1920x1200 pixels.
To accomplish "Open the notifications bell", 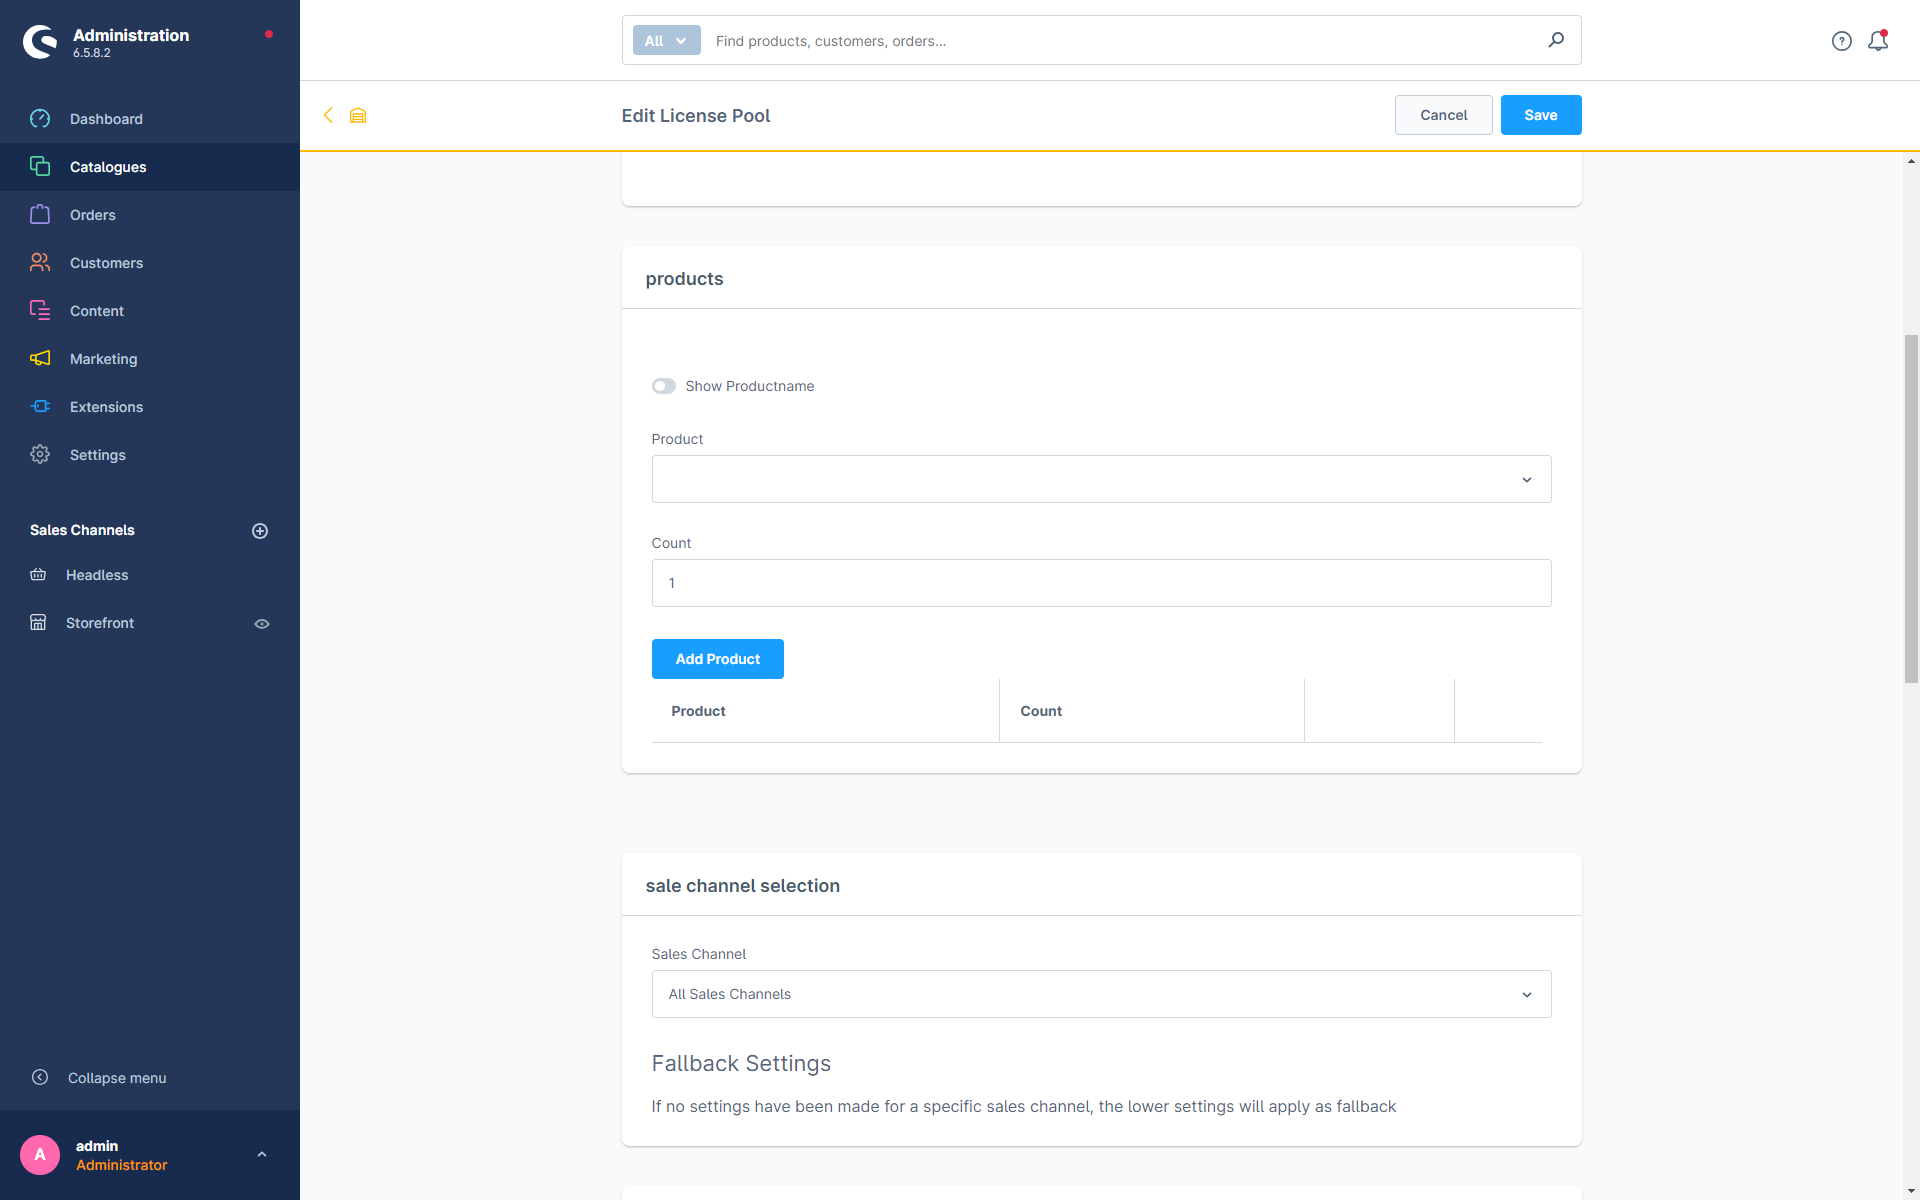I will click(1878, 41).
